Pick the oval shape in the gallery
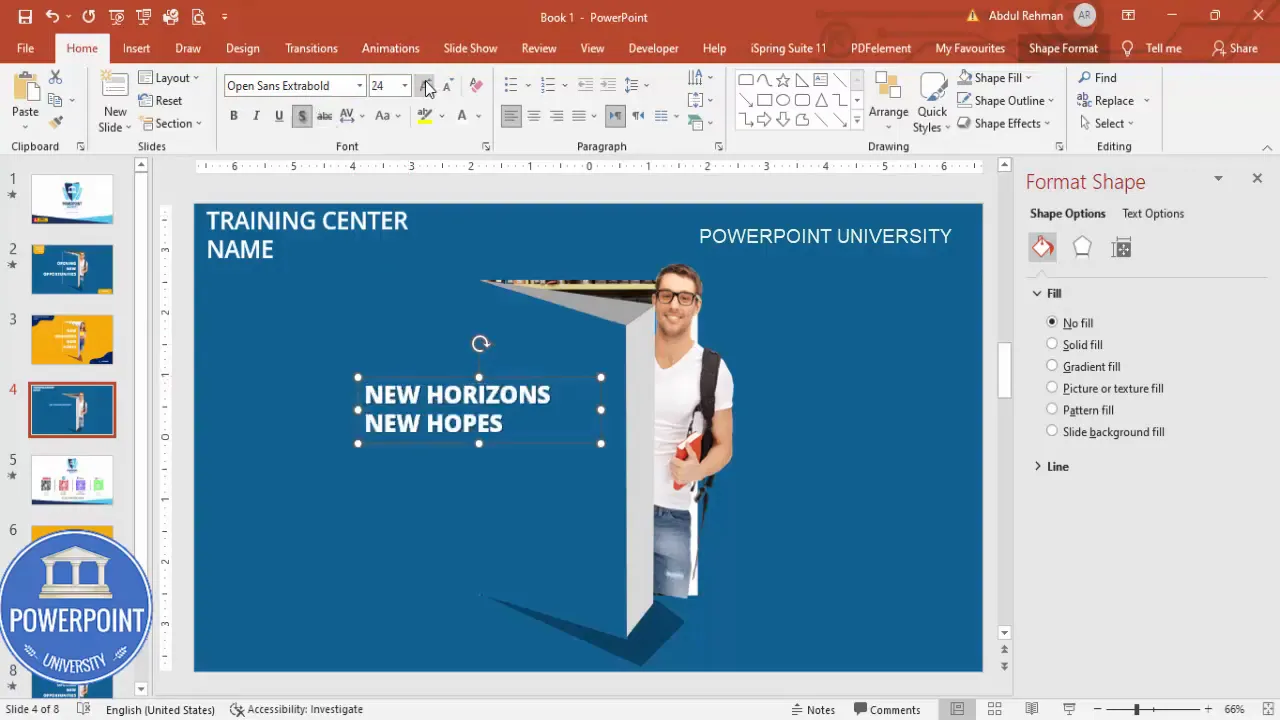 click(783, 100)
